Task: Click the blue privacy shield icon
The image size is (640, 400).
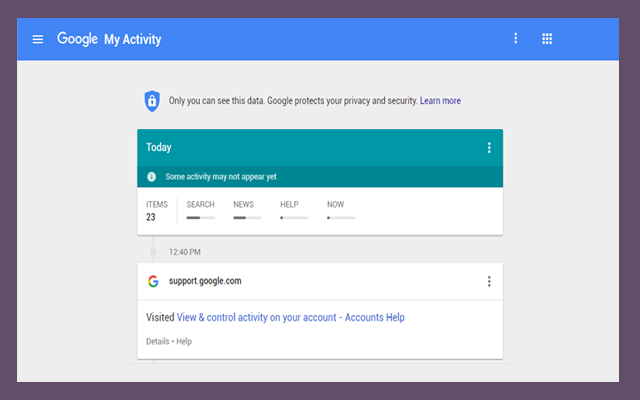Action: point(151,100)
